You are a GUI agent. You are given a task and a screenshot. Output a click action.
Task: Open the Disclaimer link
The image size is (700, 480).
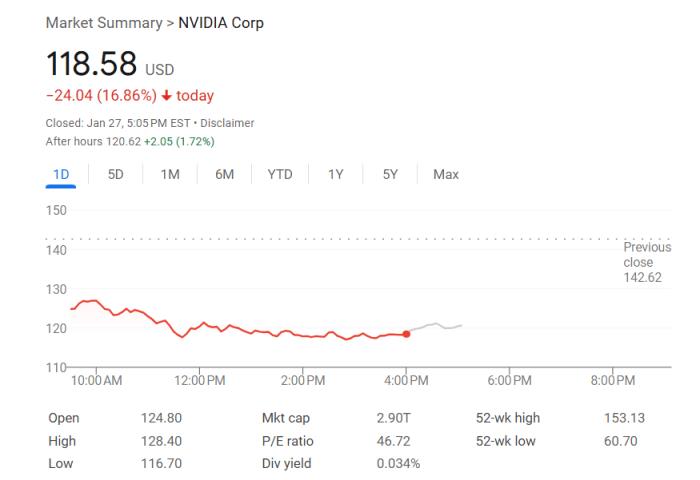click(x=227, y=123)
